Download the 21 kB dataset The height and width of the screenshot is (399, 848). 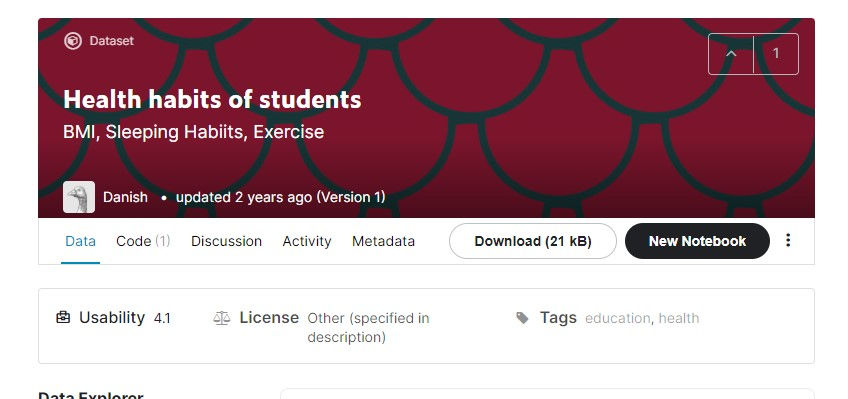pos(533,241)
